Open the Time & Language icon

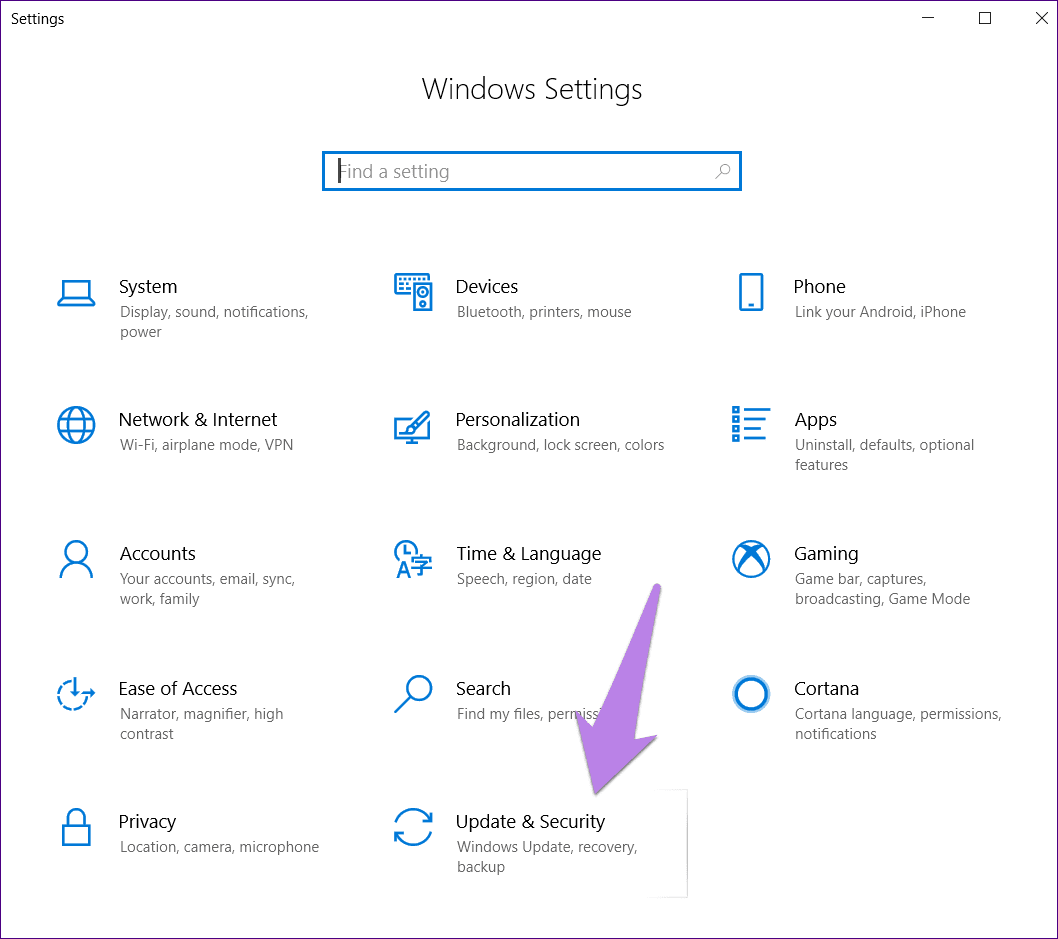(413, 559)
